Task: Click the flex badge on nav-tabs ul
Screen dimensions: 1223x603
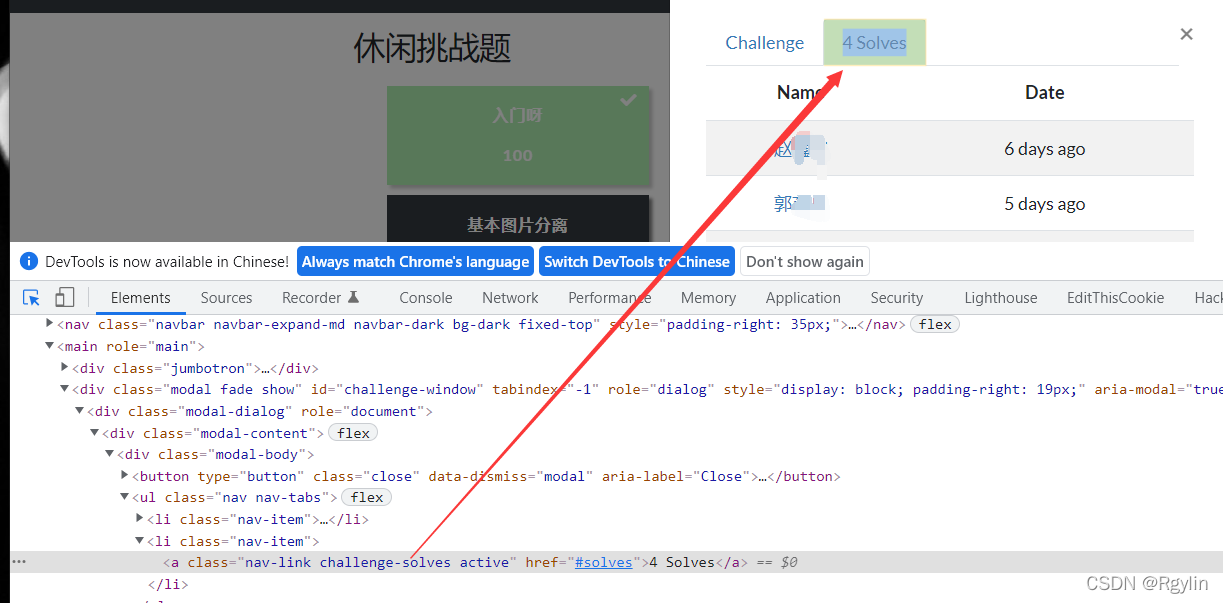Action: 367,498
